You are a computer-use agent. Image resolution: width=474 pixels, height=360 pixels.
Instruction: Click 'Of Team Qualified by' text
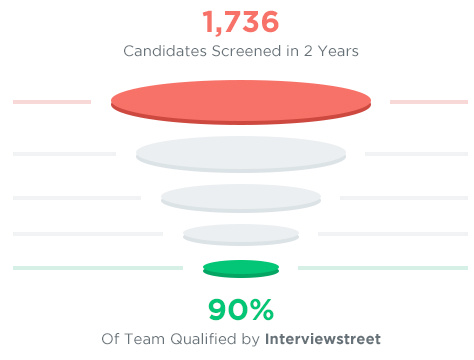point(180,339)
